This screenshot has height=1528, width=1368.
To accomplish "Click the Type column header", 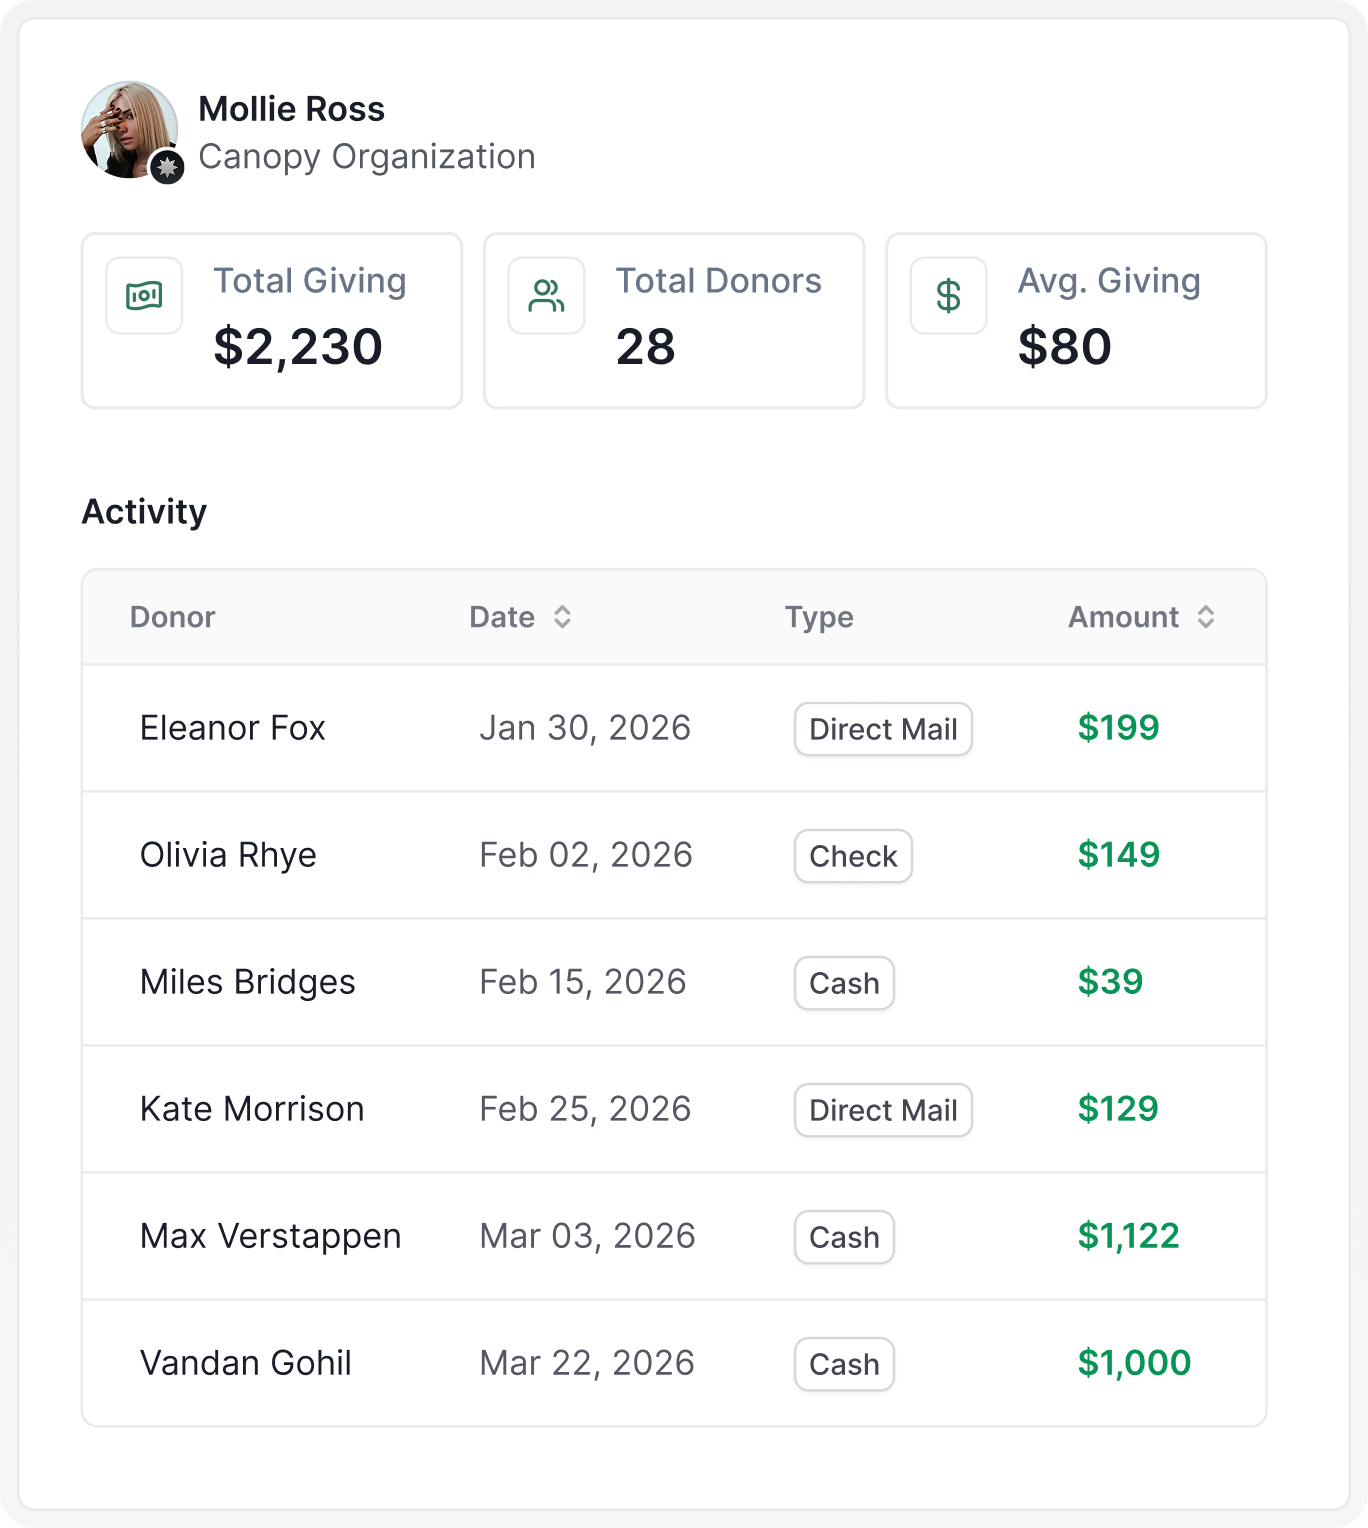I will [x=819, y=617].
